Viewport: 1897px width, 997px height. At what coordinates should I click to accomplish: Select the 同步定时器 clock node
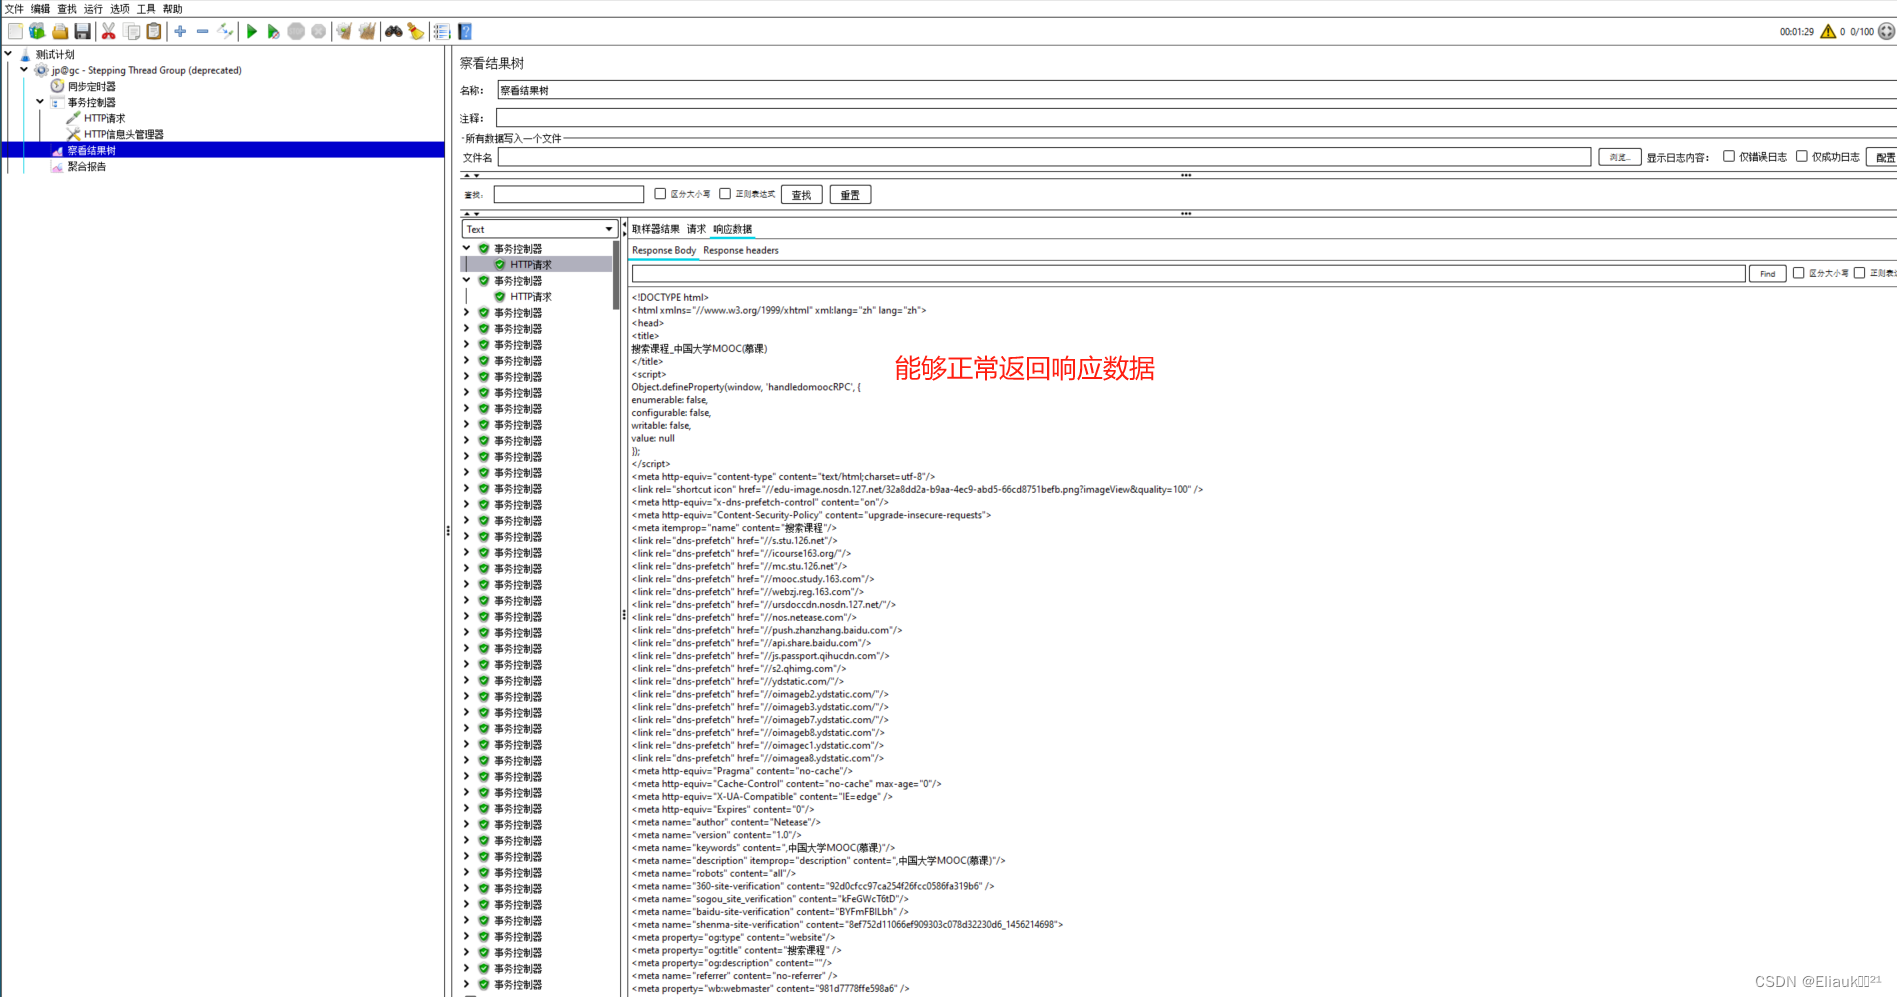tap(91, 87)
